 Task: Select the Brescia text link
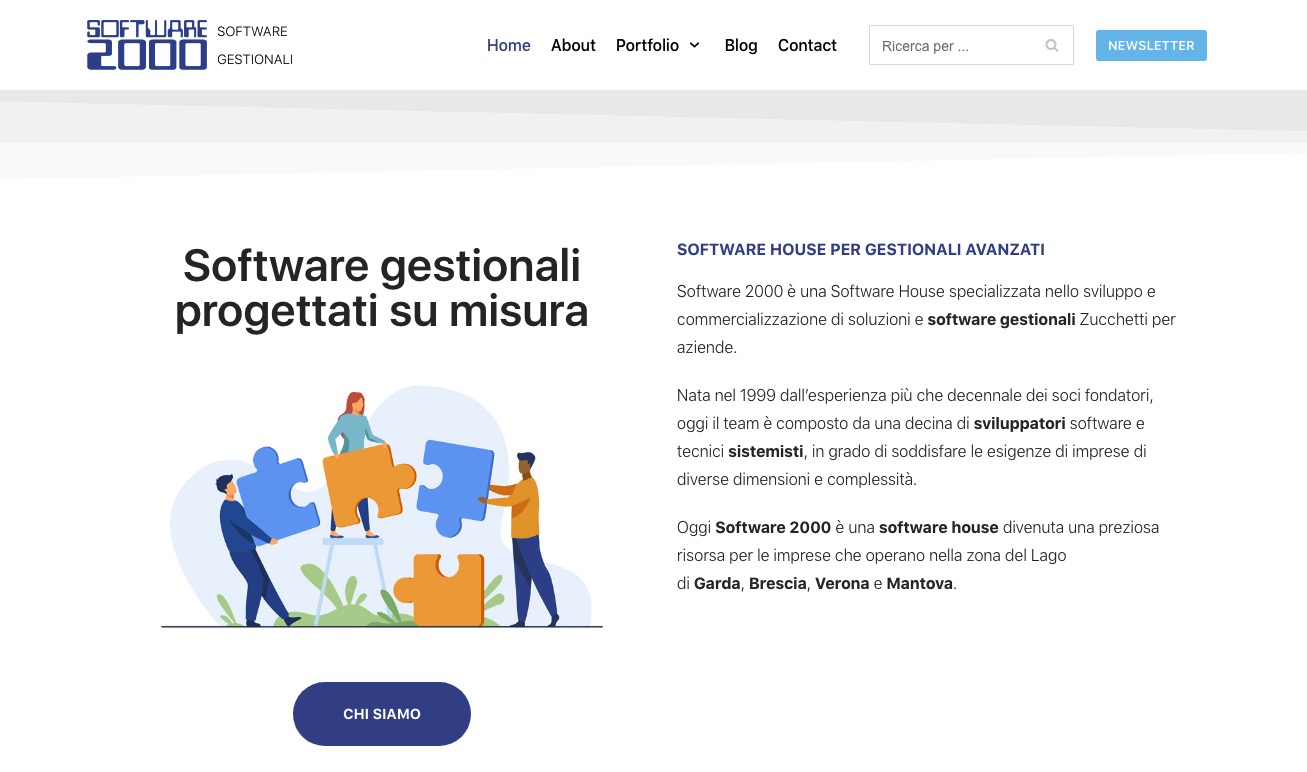tap(777, 583)
